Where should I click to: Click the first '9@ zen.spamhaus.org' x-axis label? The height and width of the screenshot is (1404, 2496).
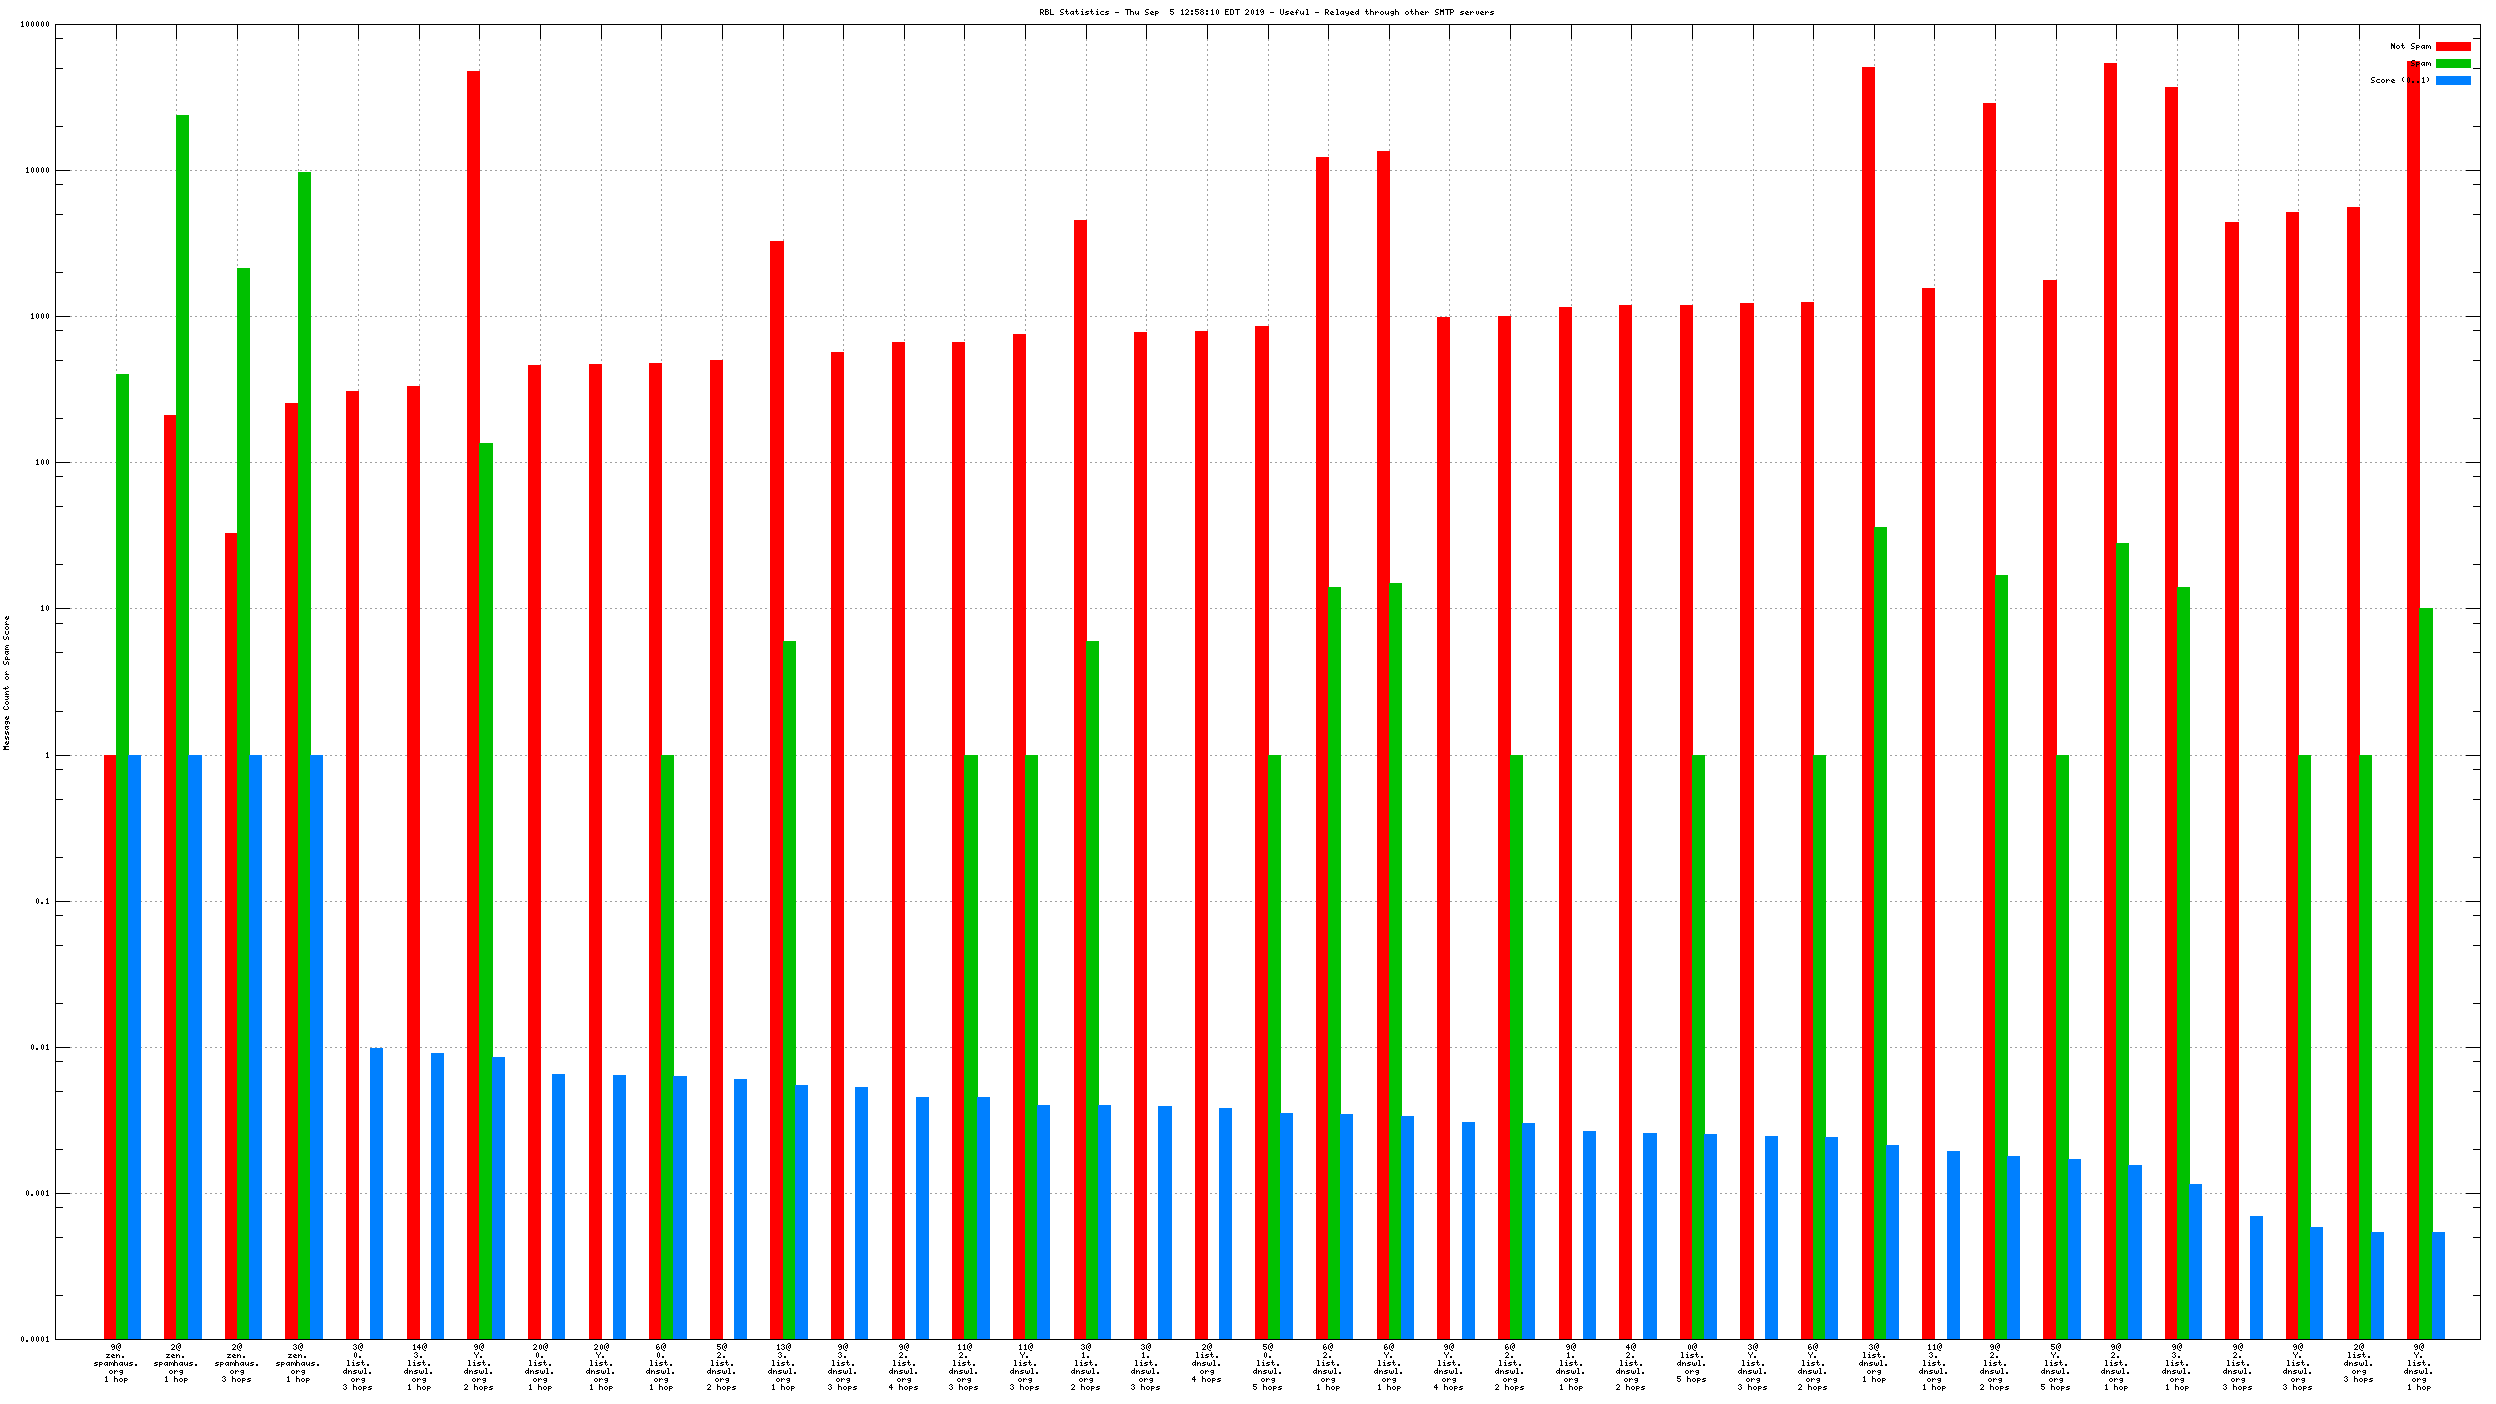click(x=116, y=1363)
